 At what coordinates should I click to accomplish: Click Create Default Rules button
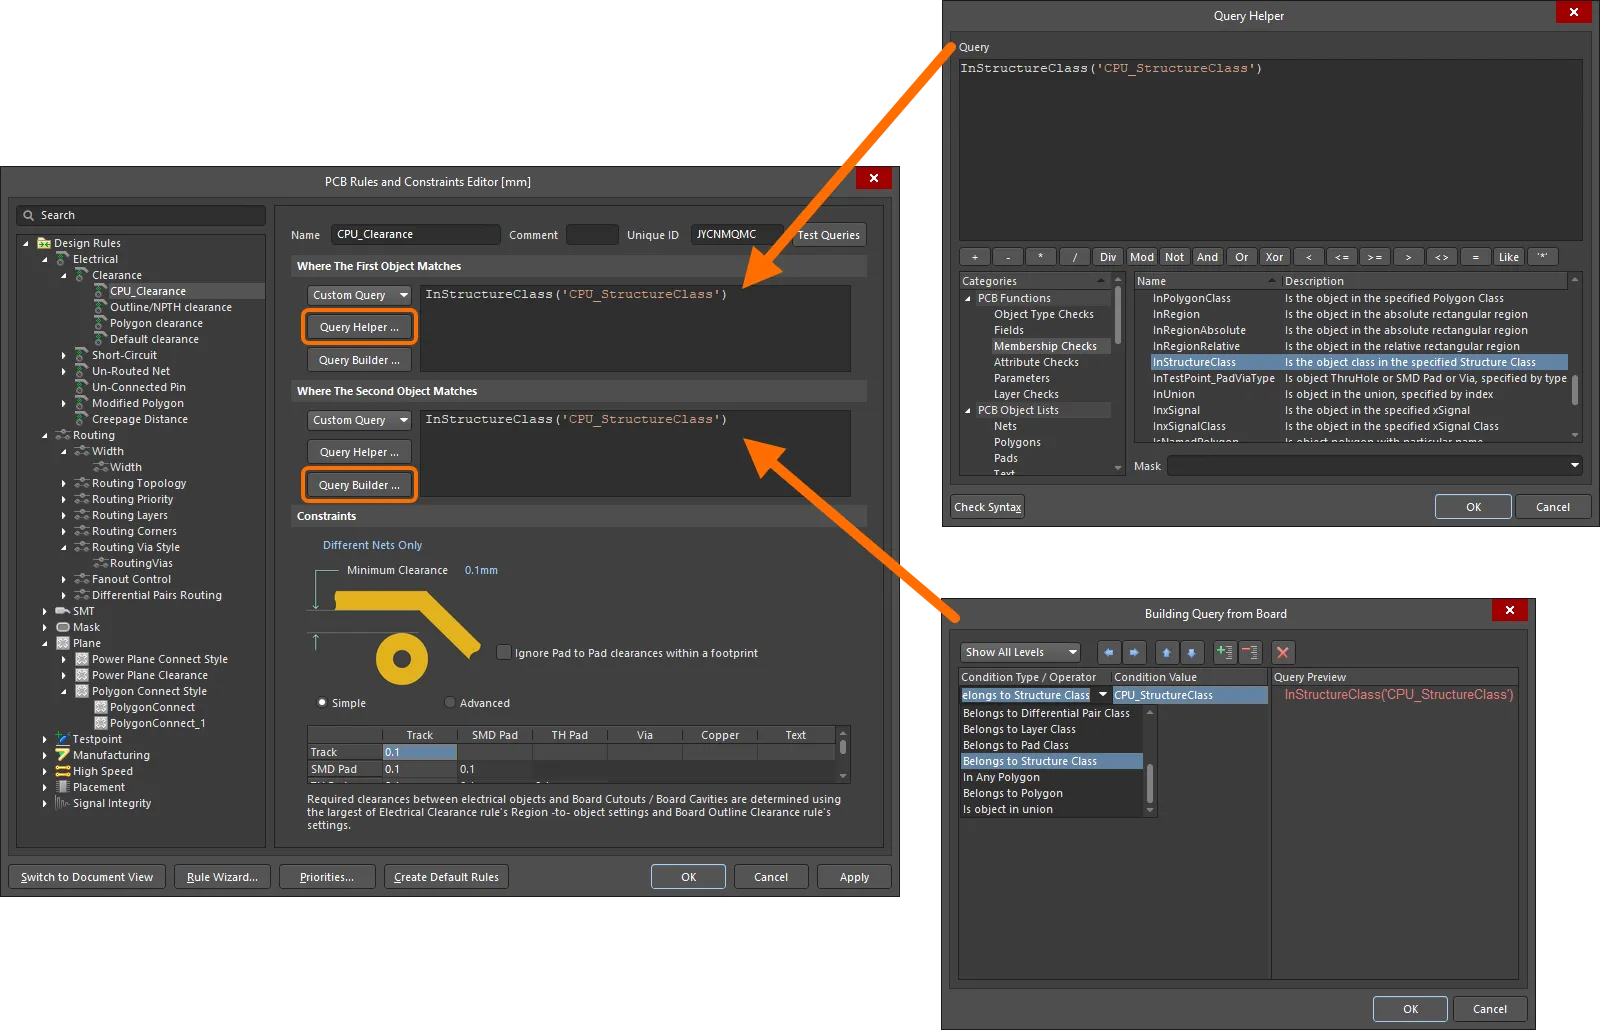click(446, 877)
